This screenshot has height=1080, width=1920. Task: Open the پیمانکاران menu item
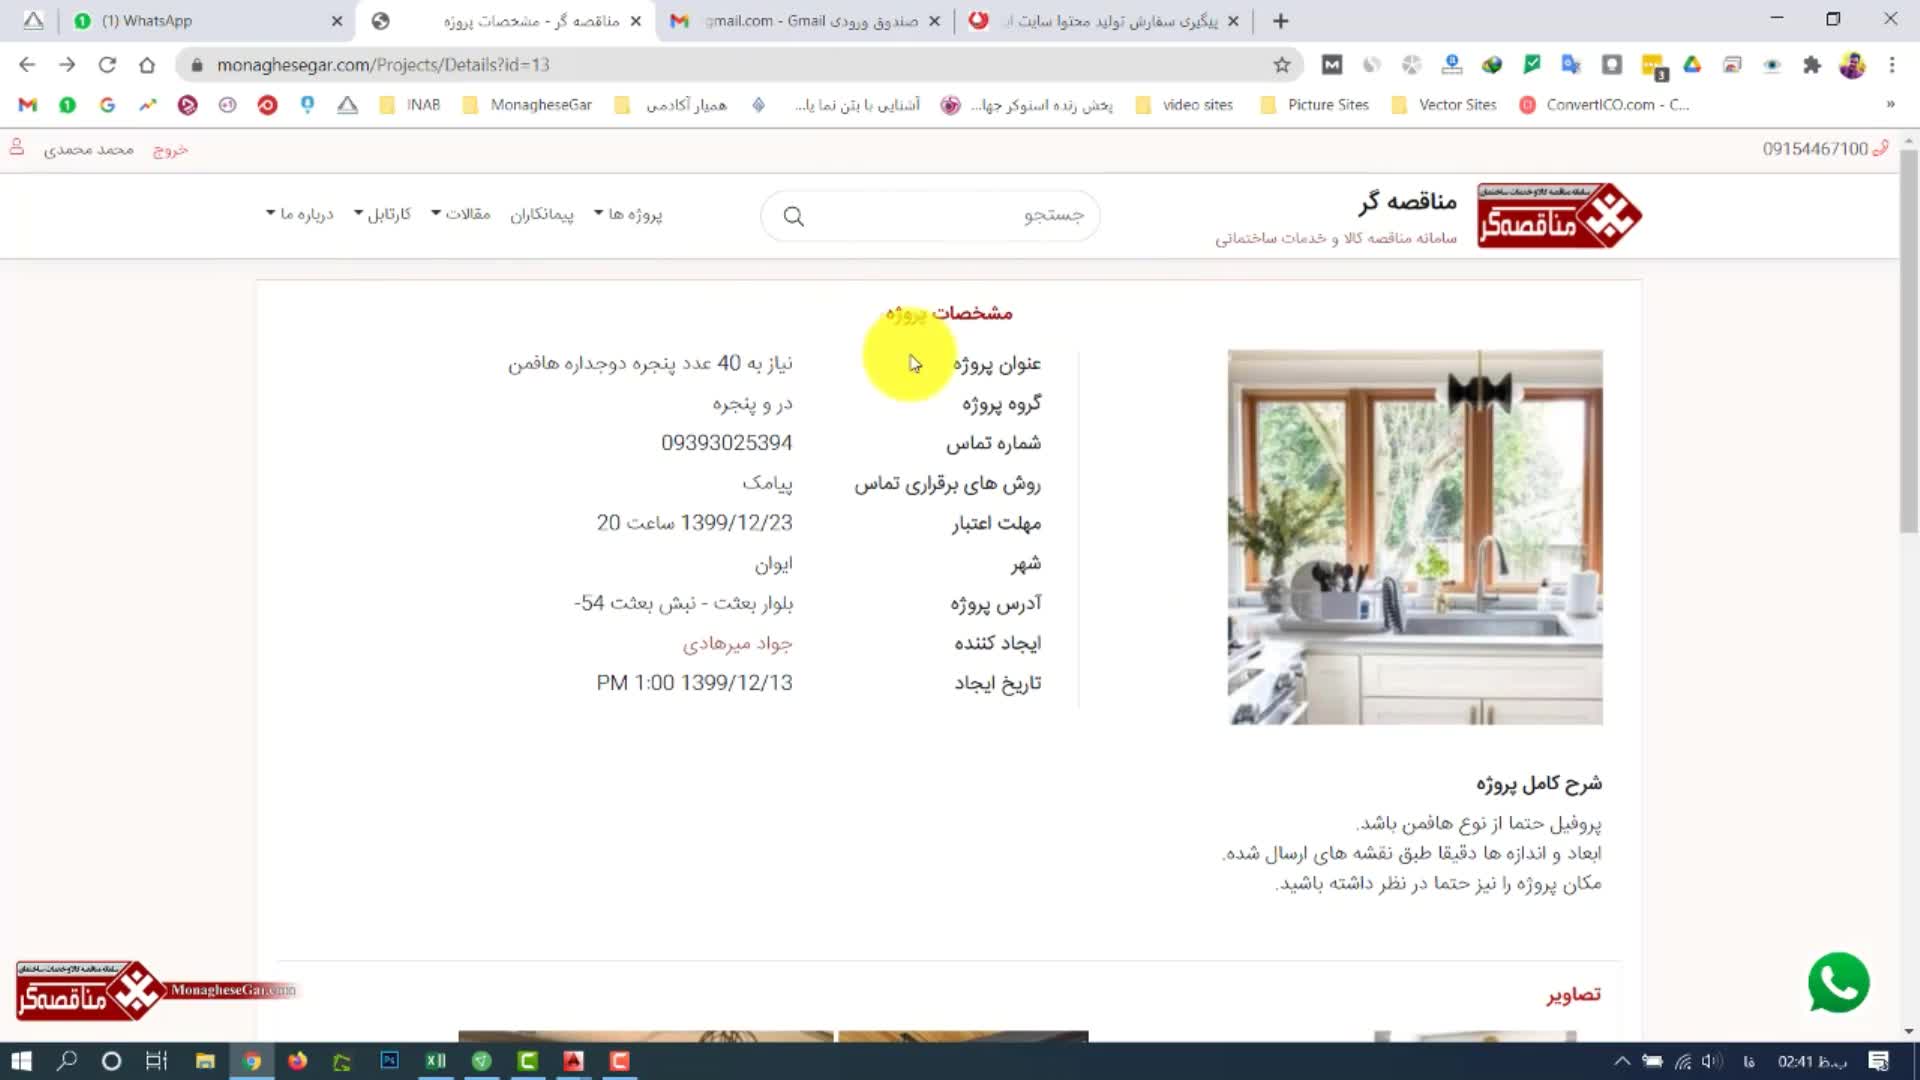click(x=542, y=214)
